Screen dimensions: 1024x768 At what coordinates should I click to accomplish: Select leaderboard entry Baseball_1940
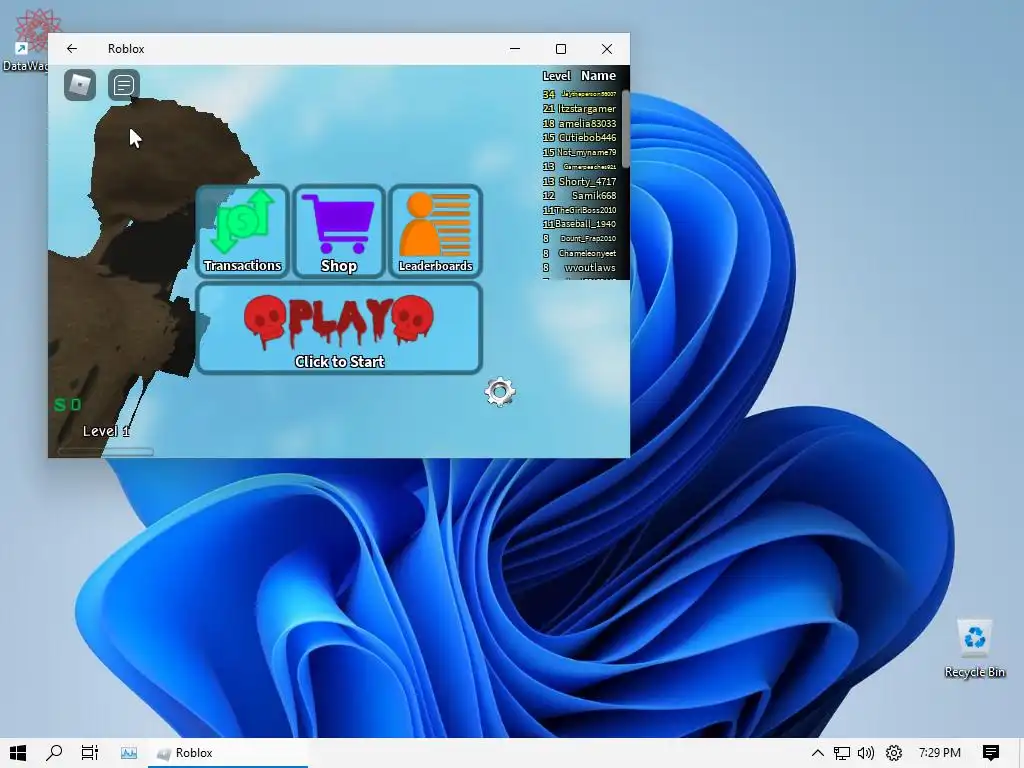point(579,224)
